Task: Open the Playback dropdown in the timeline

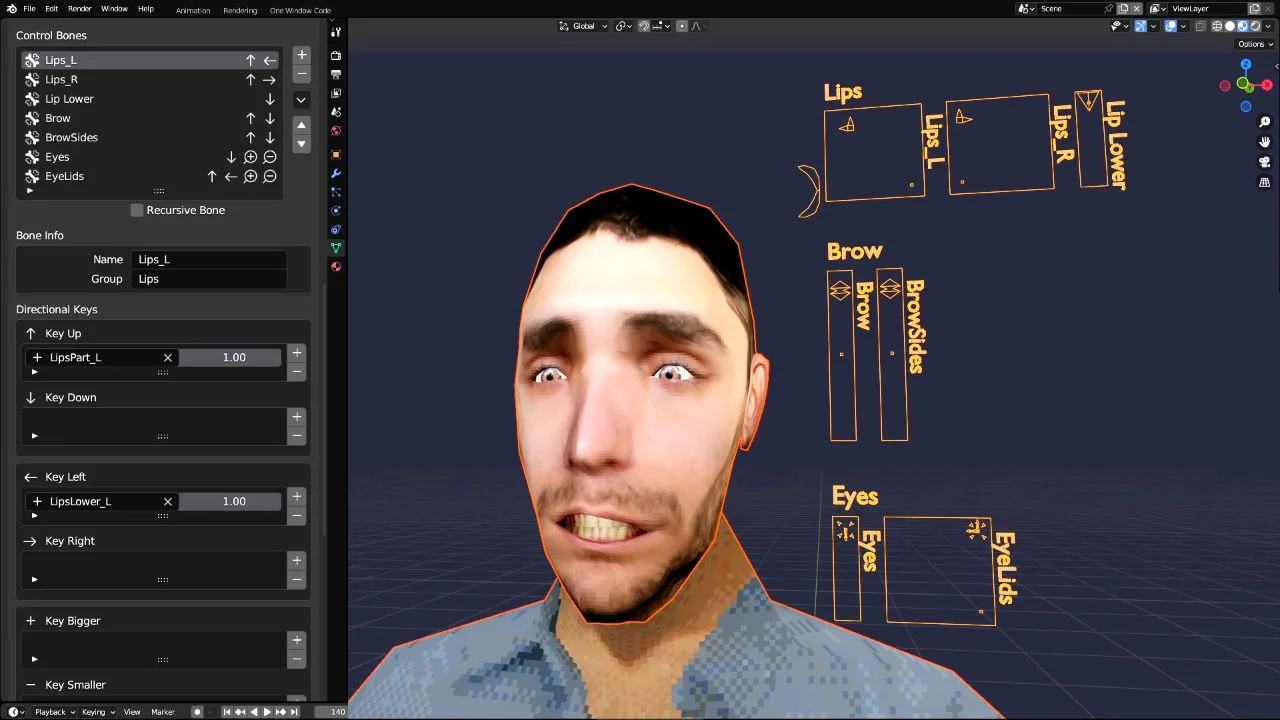Action: tap(50, 712)
